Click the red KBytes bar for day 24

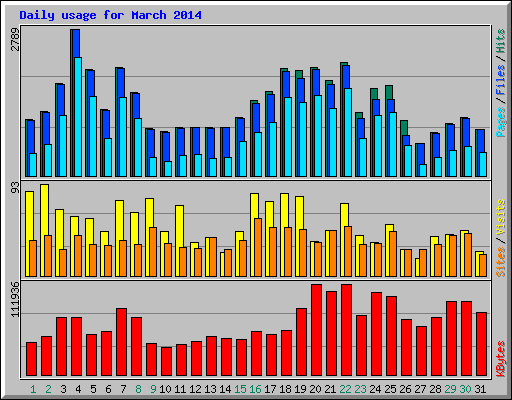(376, 334)
